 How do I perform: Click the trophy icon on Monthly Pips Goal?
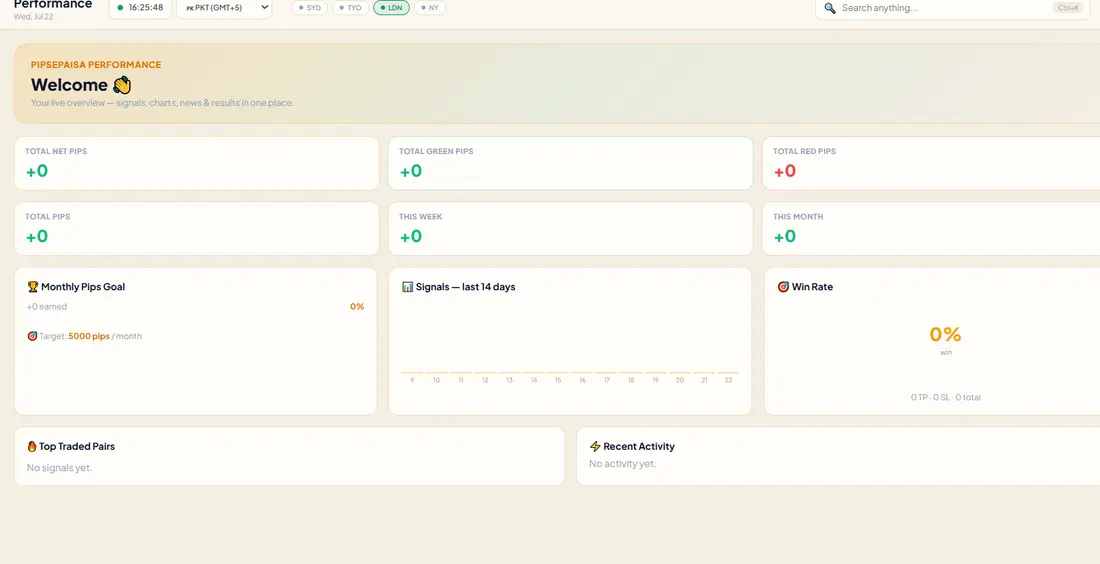point(32,286)
